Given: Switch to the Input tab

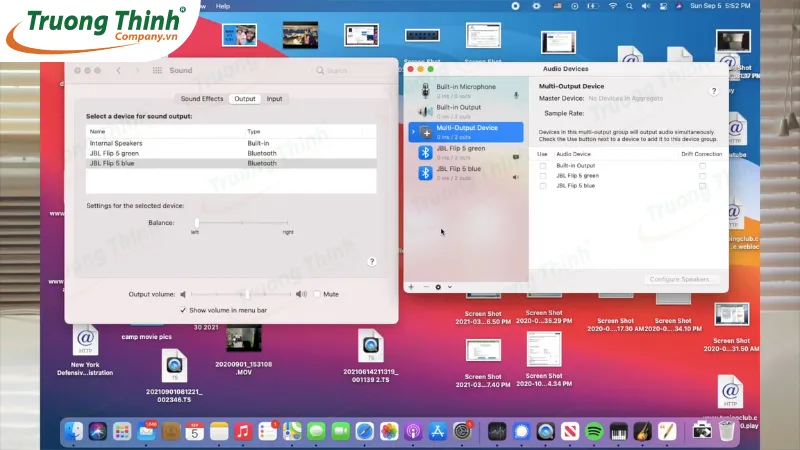Looking at the screenshot, I should [x=274, y=99].
